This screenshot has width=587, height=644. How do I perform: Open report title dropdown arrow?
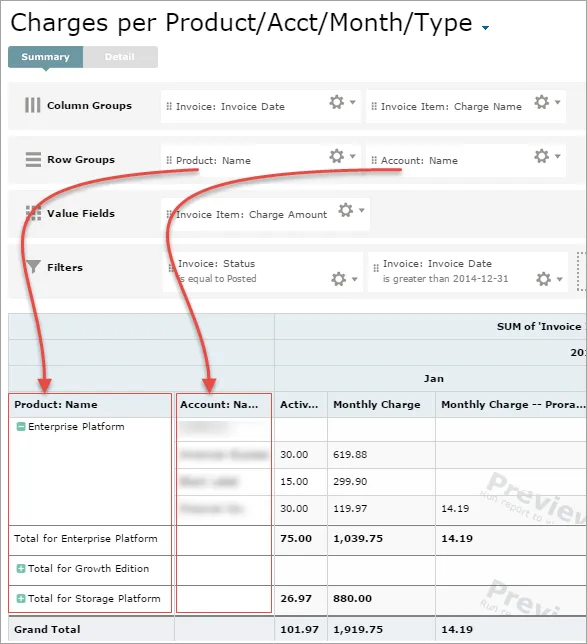[x=486, y=28]
